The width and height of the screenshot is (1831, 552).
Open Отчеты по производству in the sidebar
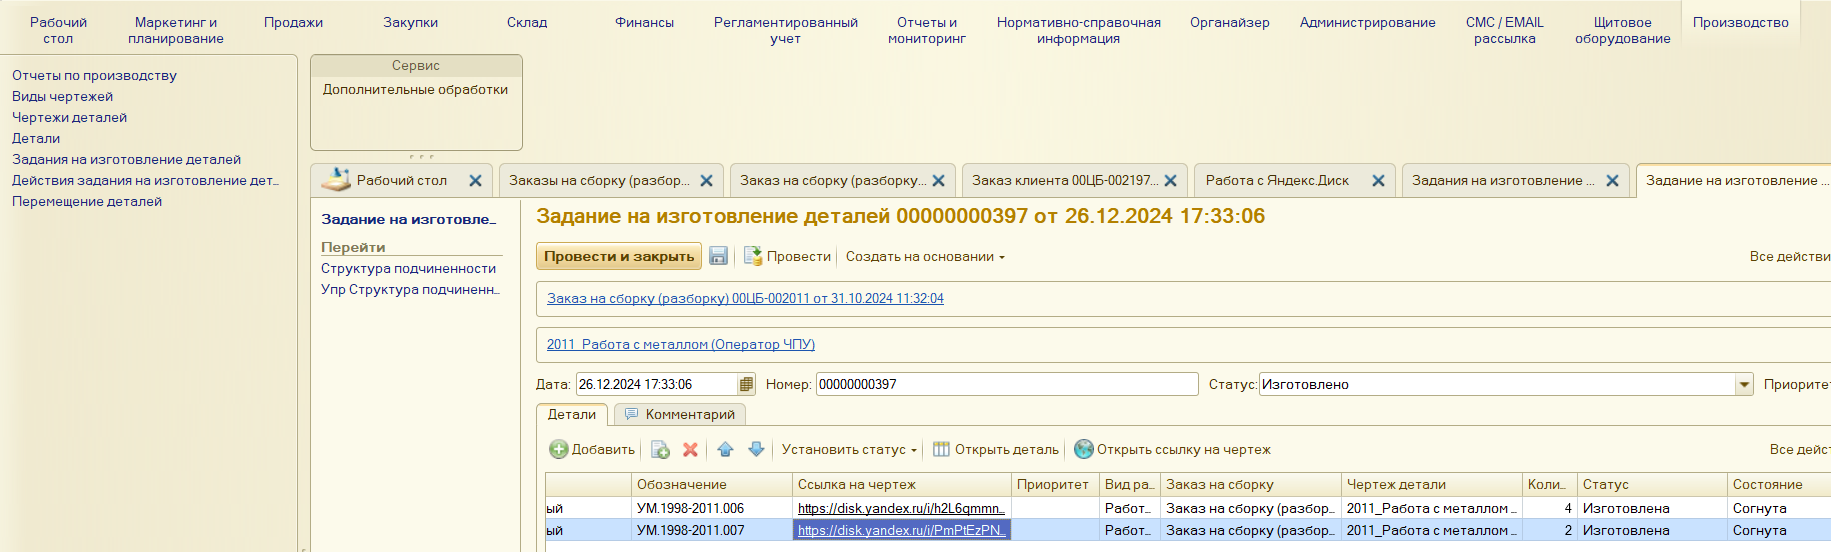(x=94, y=75)
